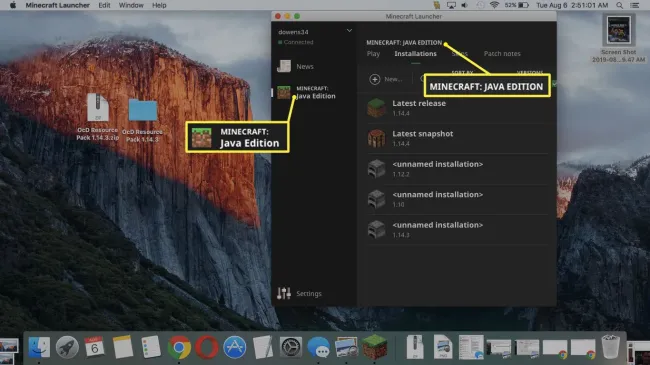This screenshot has width=650, height=365.
Task: Open TextEdit pen-and-paper icon in the Dock
Action: [263, 347]
